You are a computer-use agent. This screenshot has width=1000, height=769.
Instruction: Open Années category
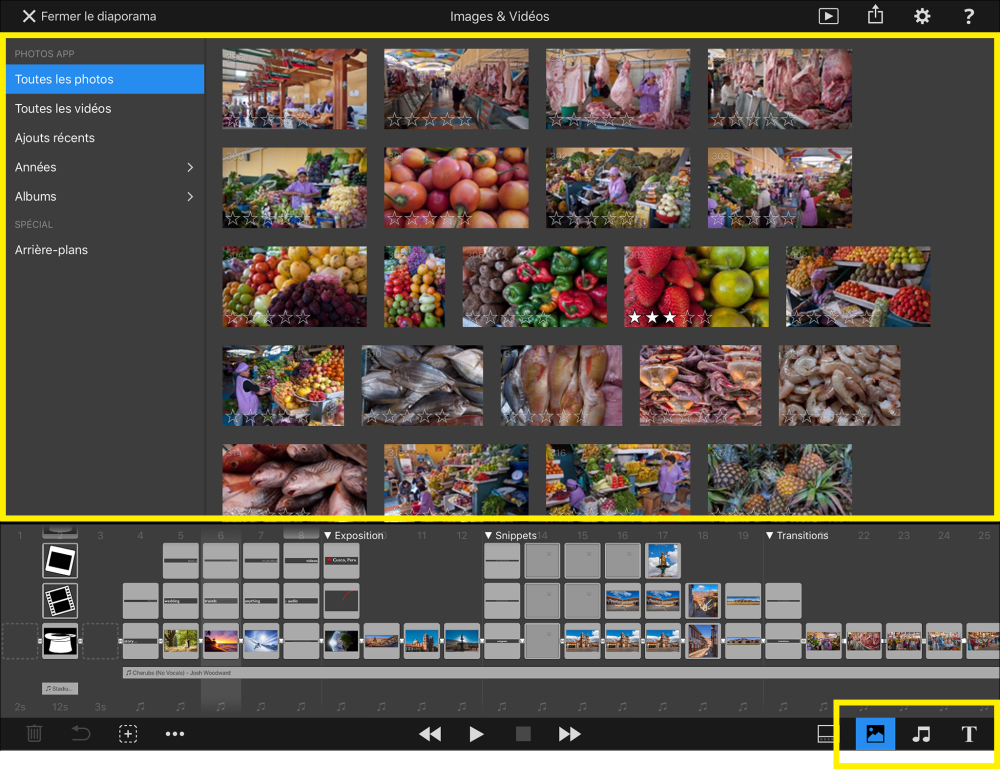point(105,167)
